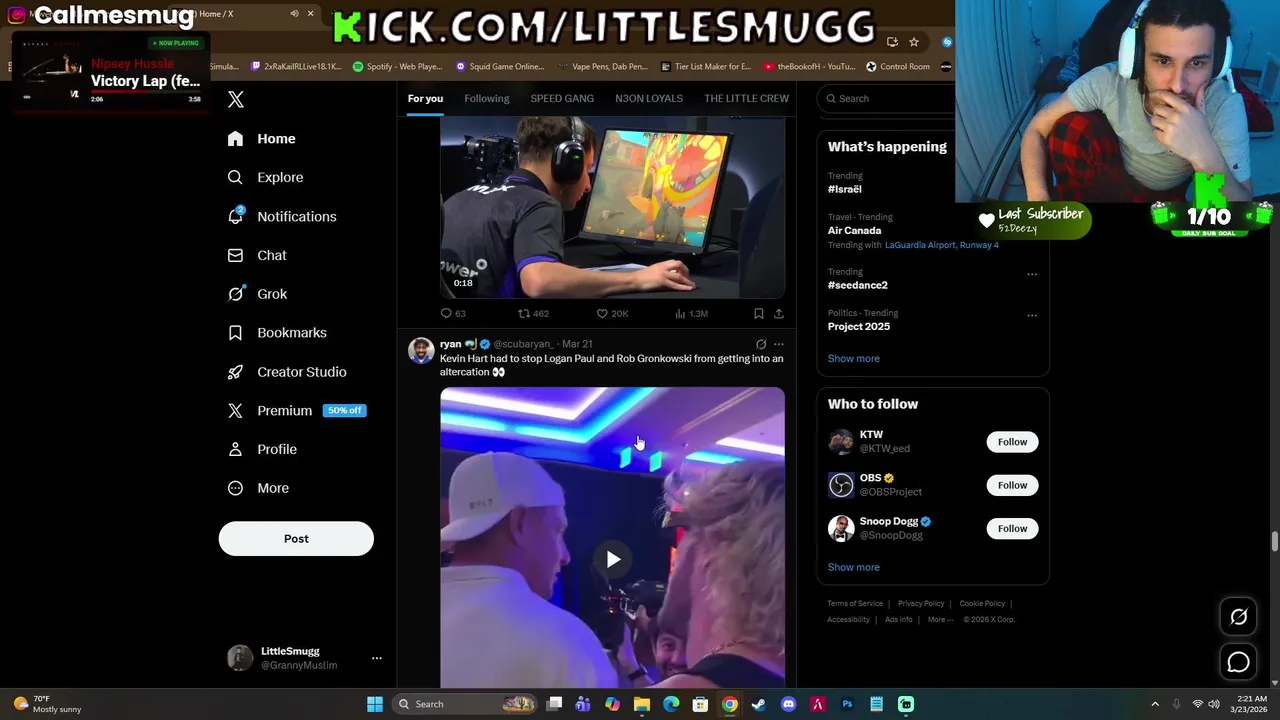Share the gaming video post

(778, 314)
